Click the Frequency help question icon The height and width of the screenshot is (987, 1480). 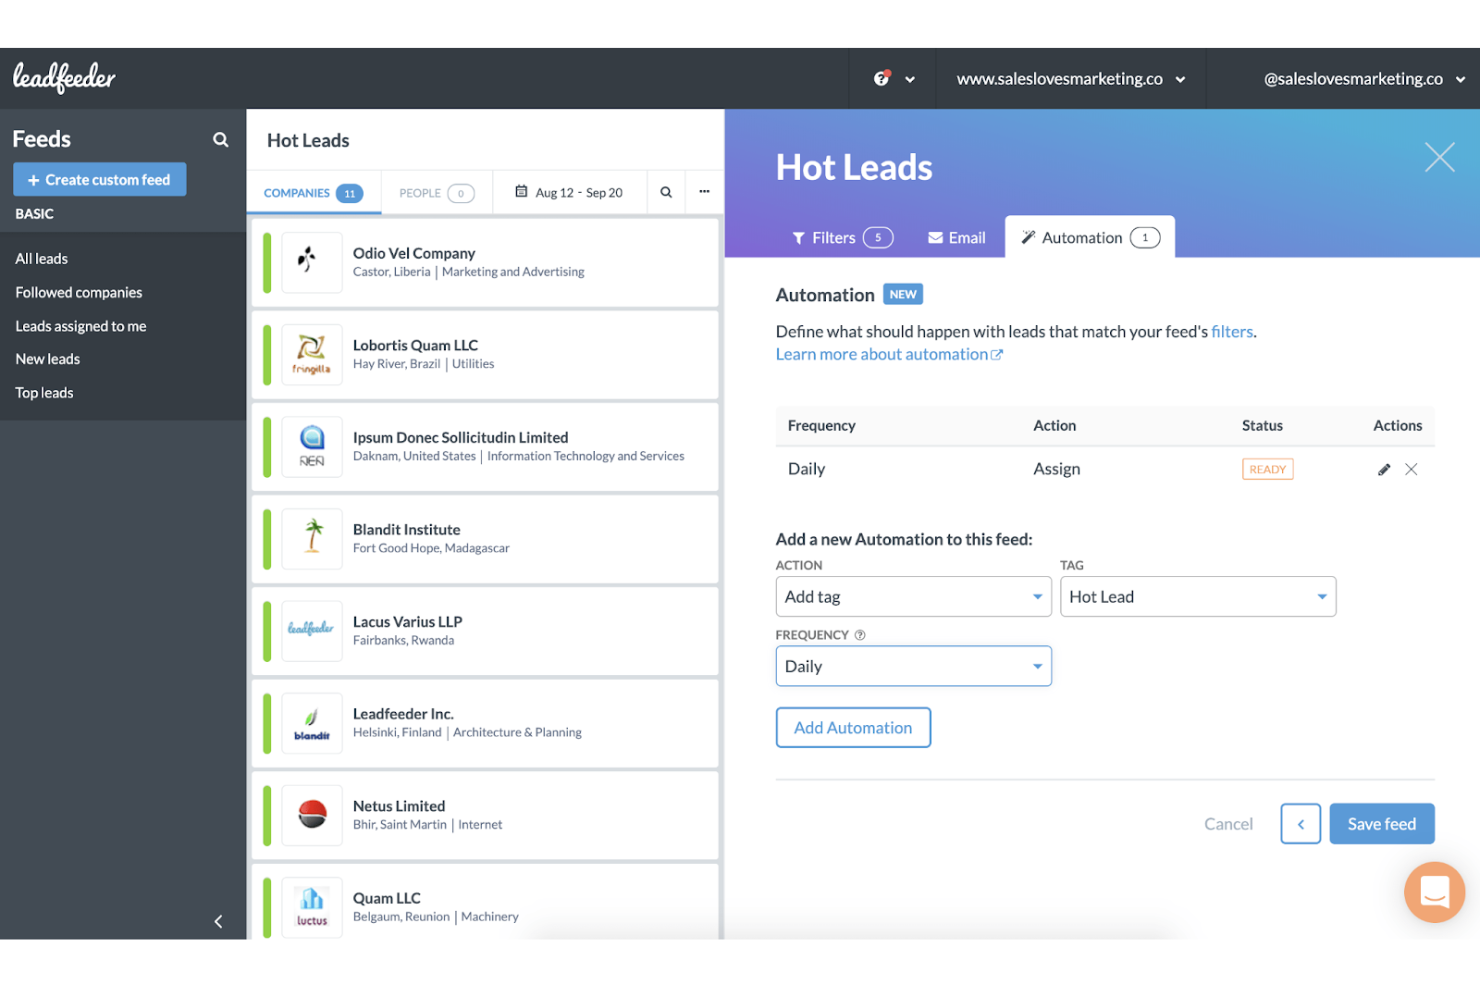point(860,635)
